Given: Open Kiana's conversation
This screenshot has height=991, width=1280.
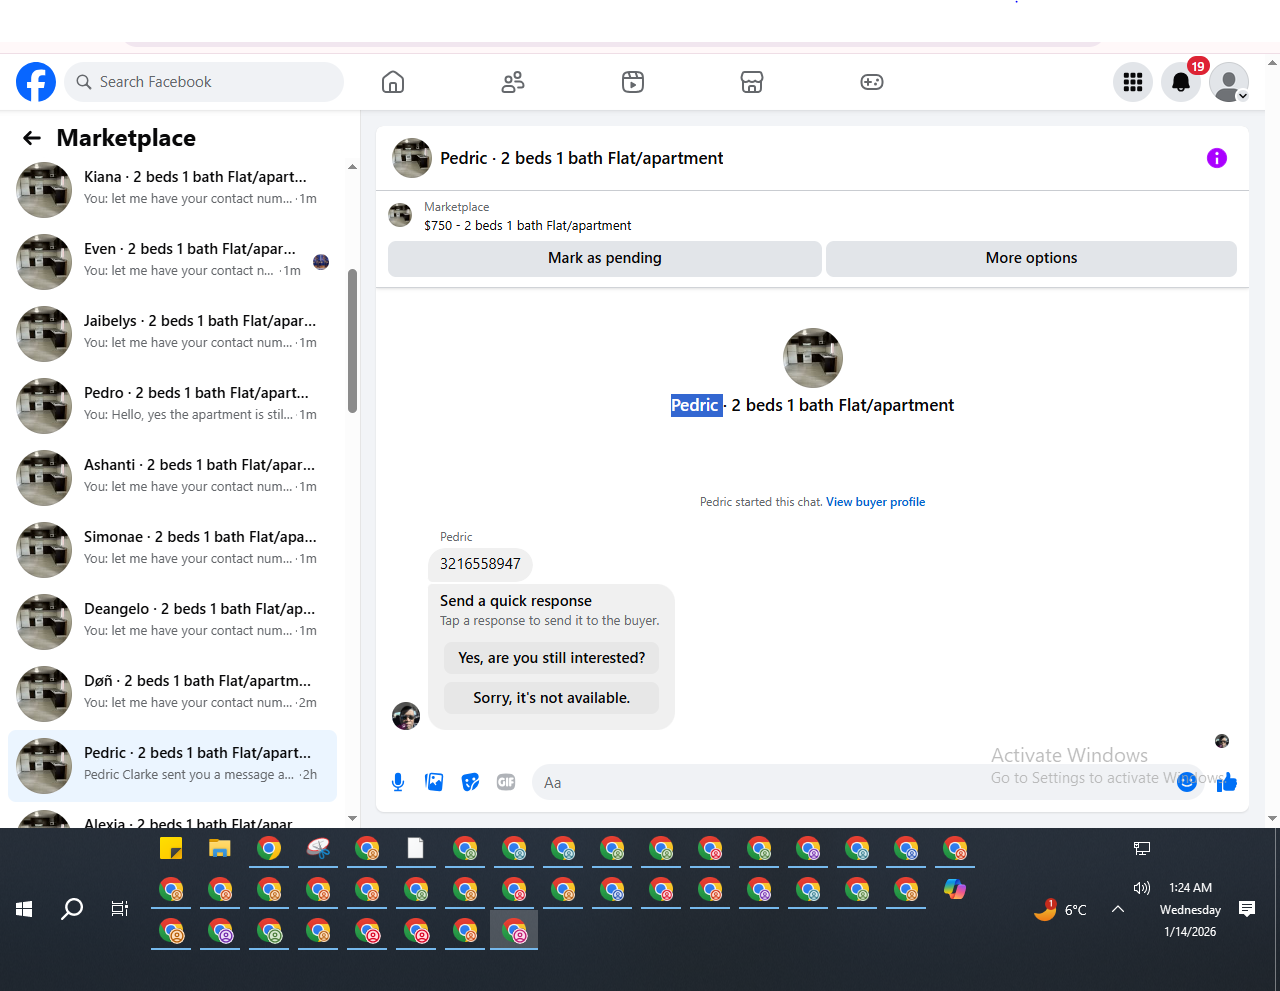Looking at the screenshot, I should [172, 190].
